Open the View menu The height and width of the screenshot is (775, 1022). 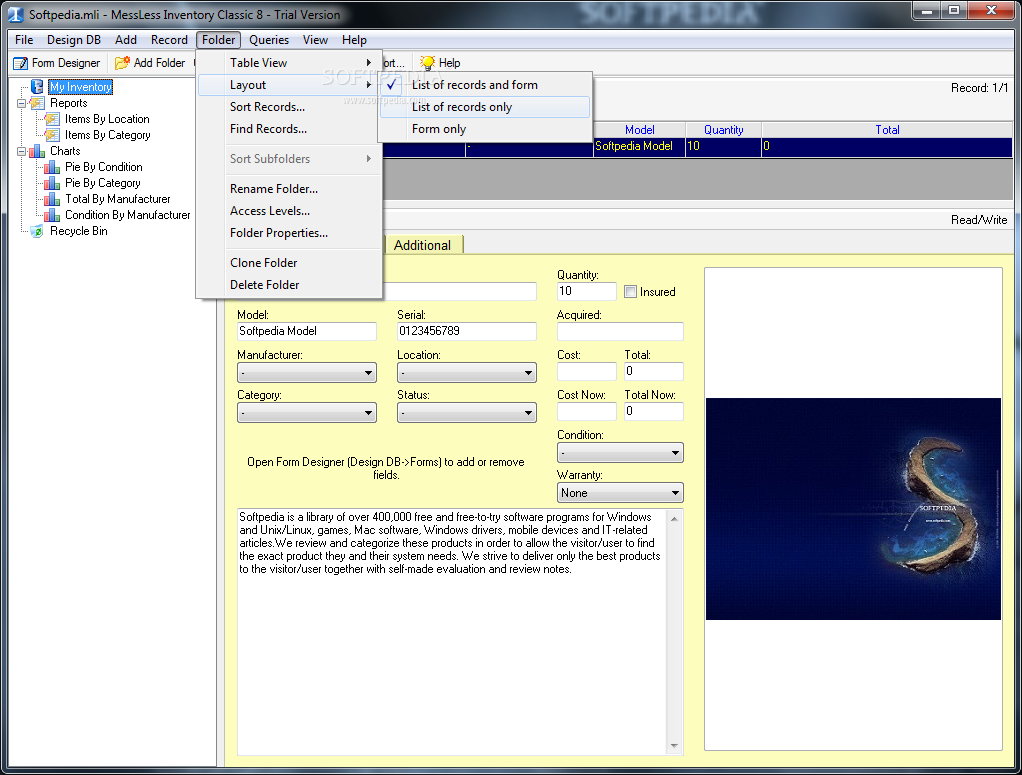click(x=315, y=40)
